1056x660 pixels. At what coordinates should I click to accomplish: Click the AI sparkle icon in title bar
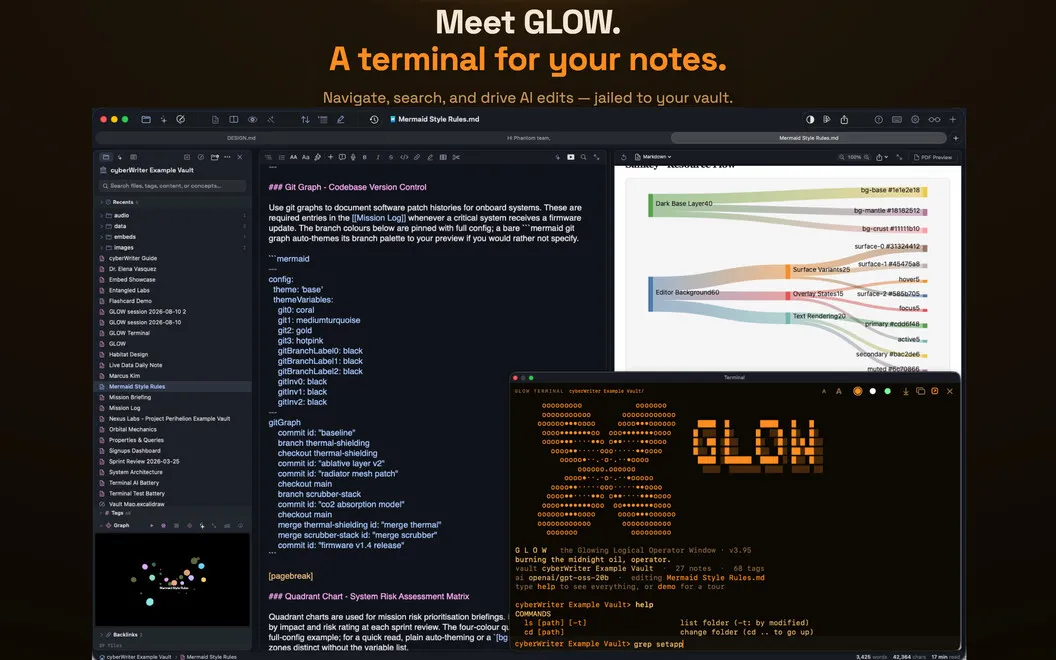(163, 119)
